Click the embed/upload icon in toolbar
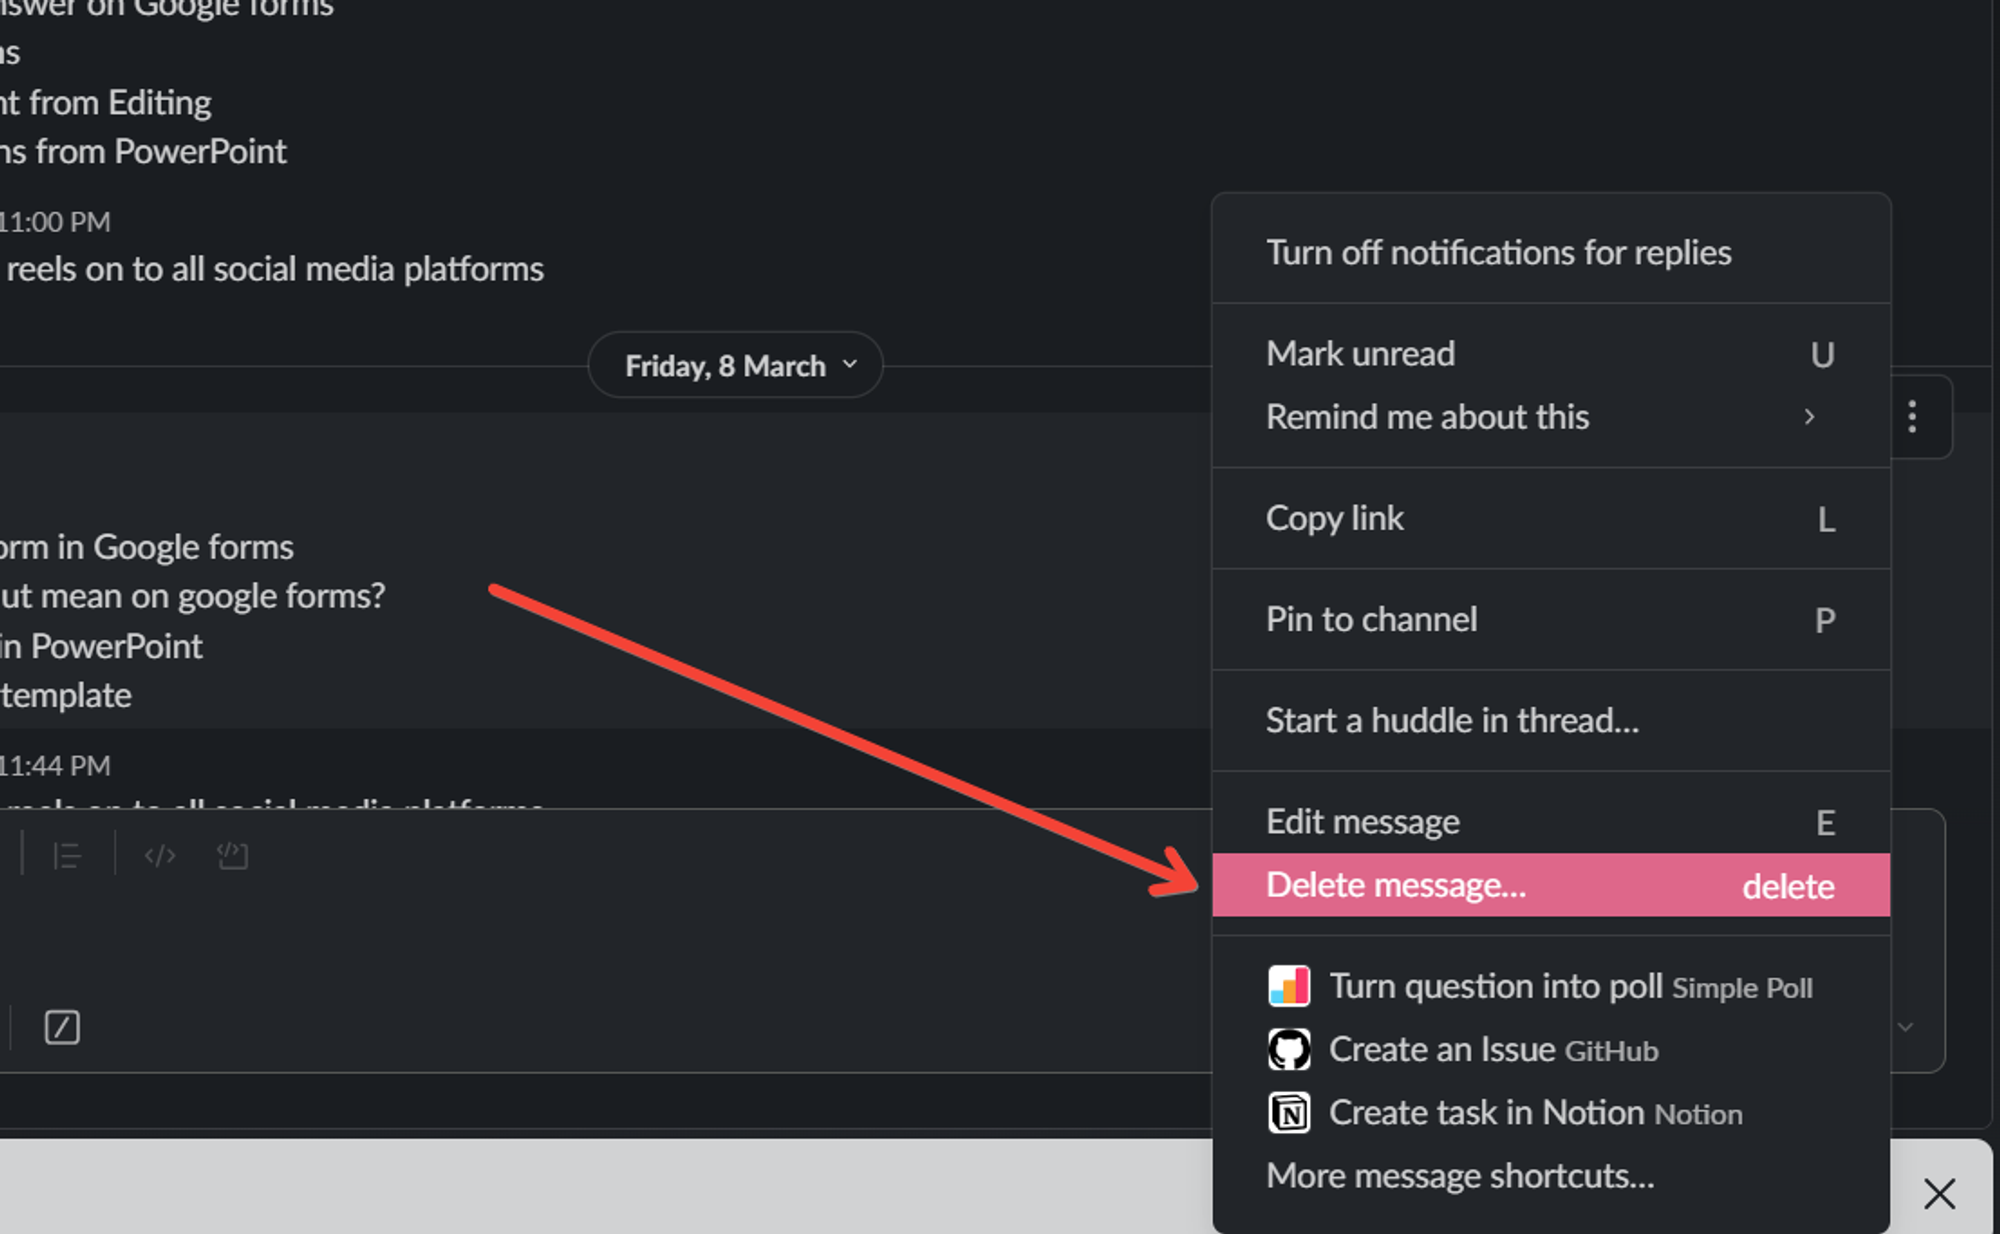2000x1234 pixels. [x=230, y=856]
